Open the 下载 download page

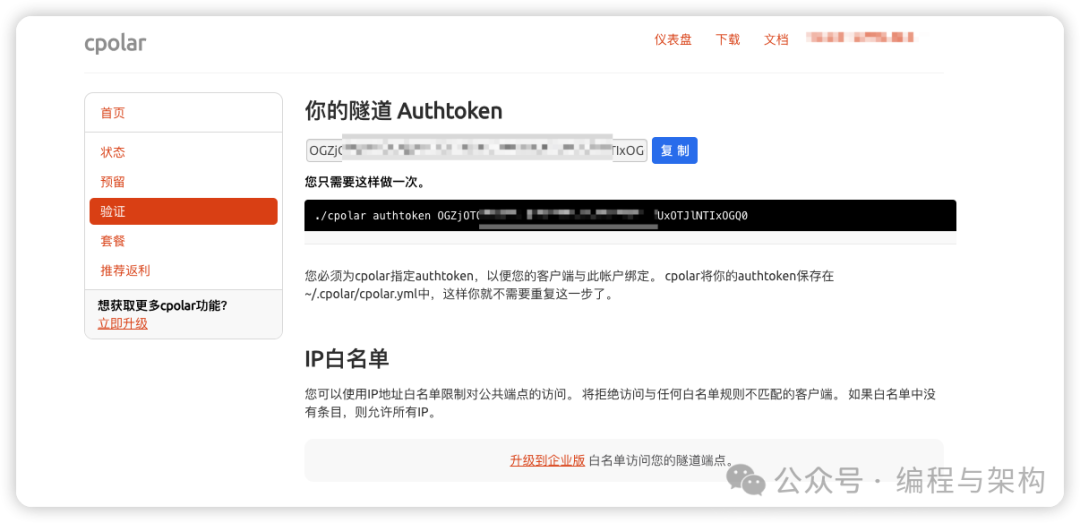(727, 39)
